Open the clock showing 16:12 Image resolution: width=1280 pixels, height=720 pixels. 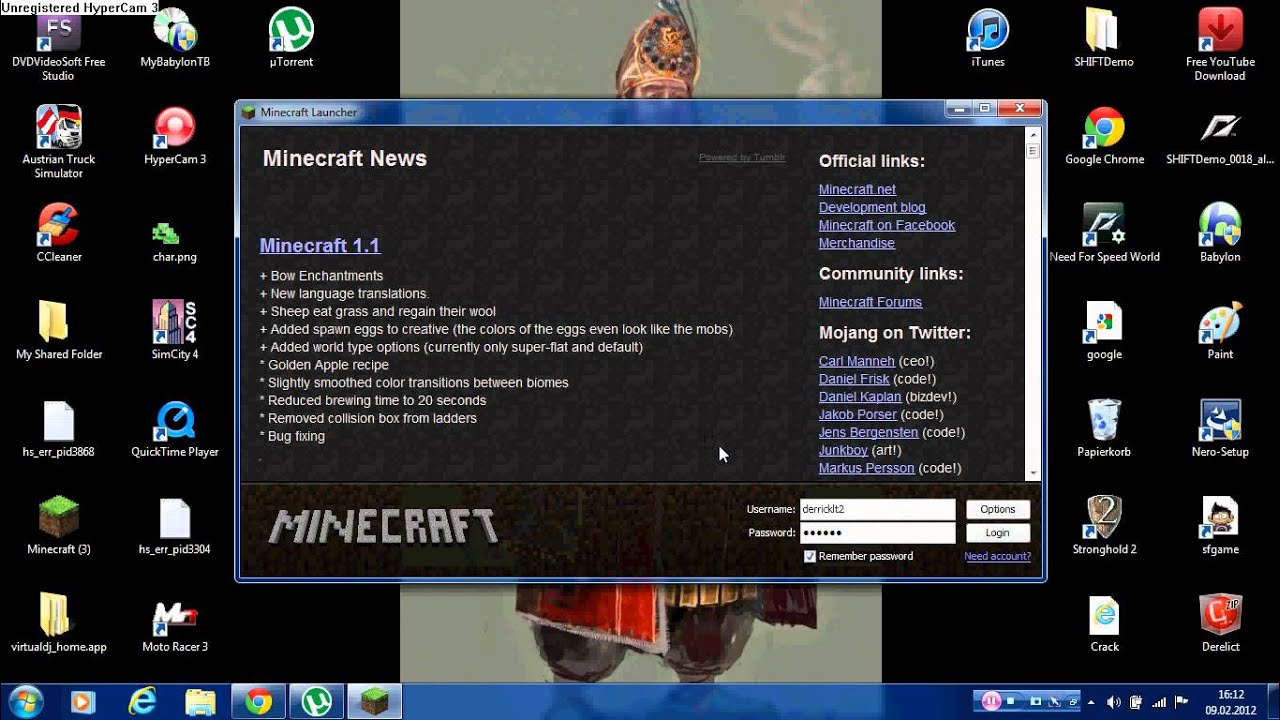pyautogui.click(x=1231, y=702)
